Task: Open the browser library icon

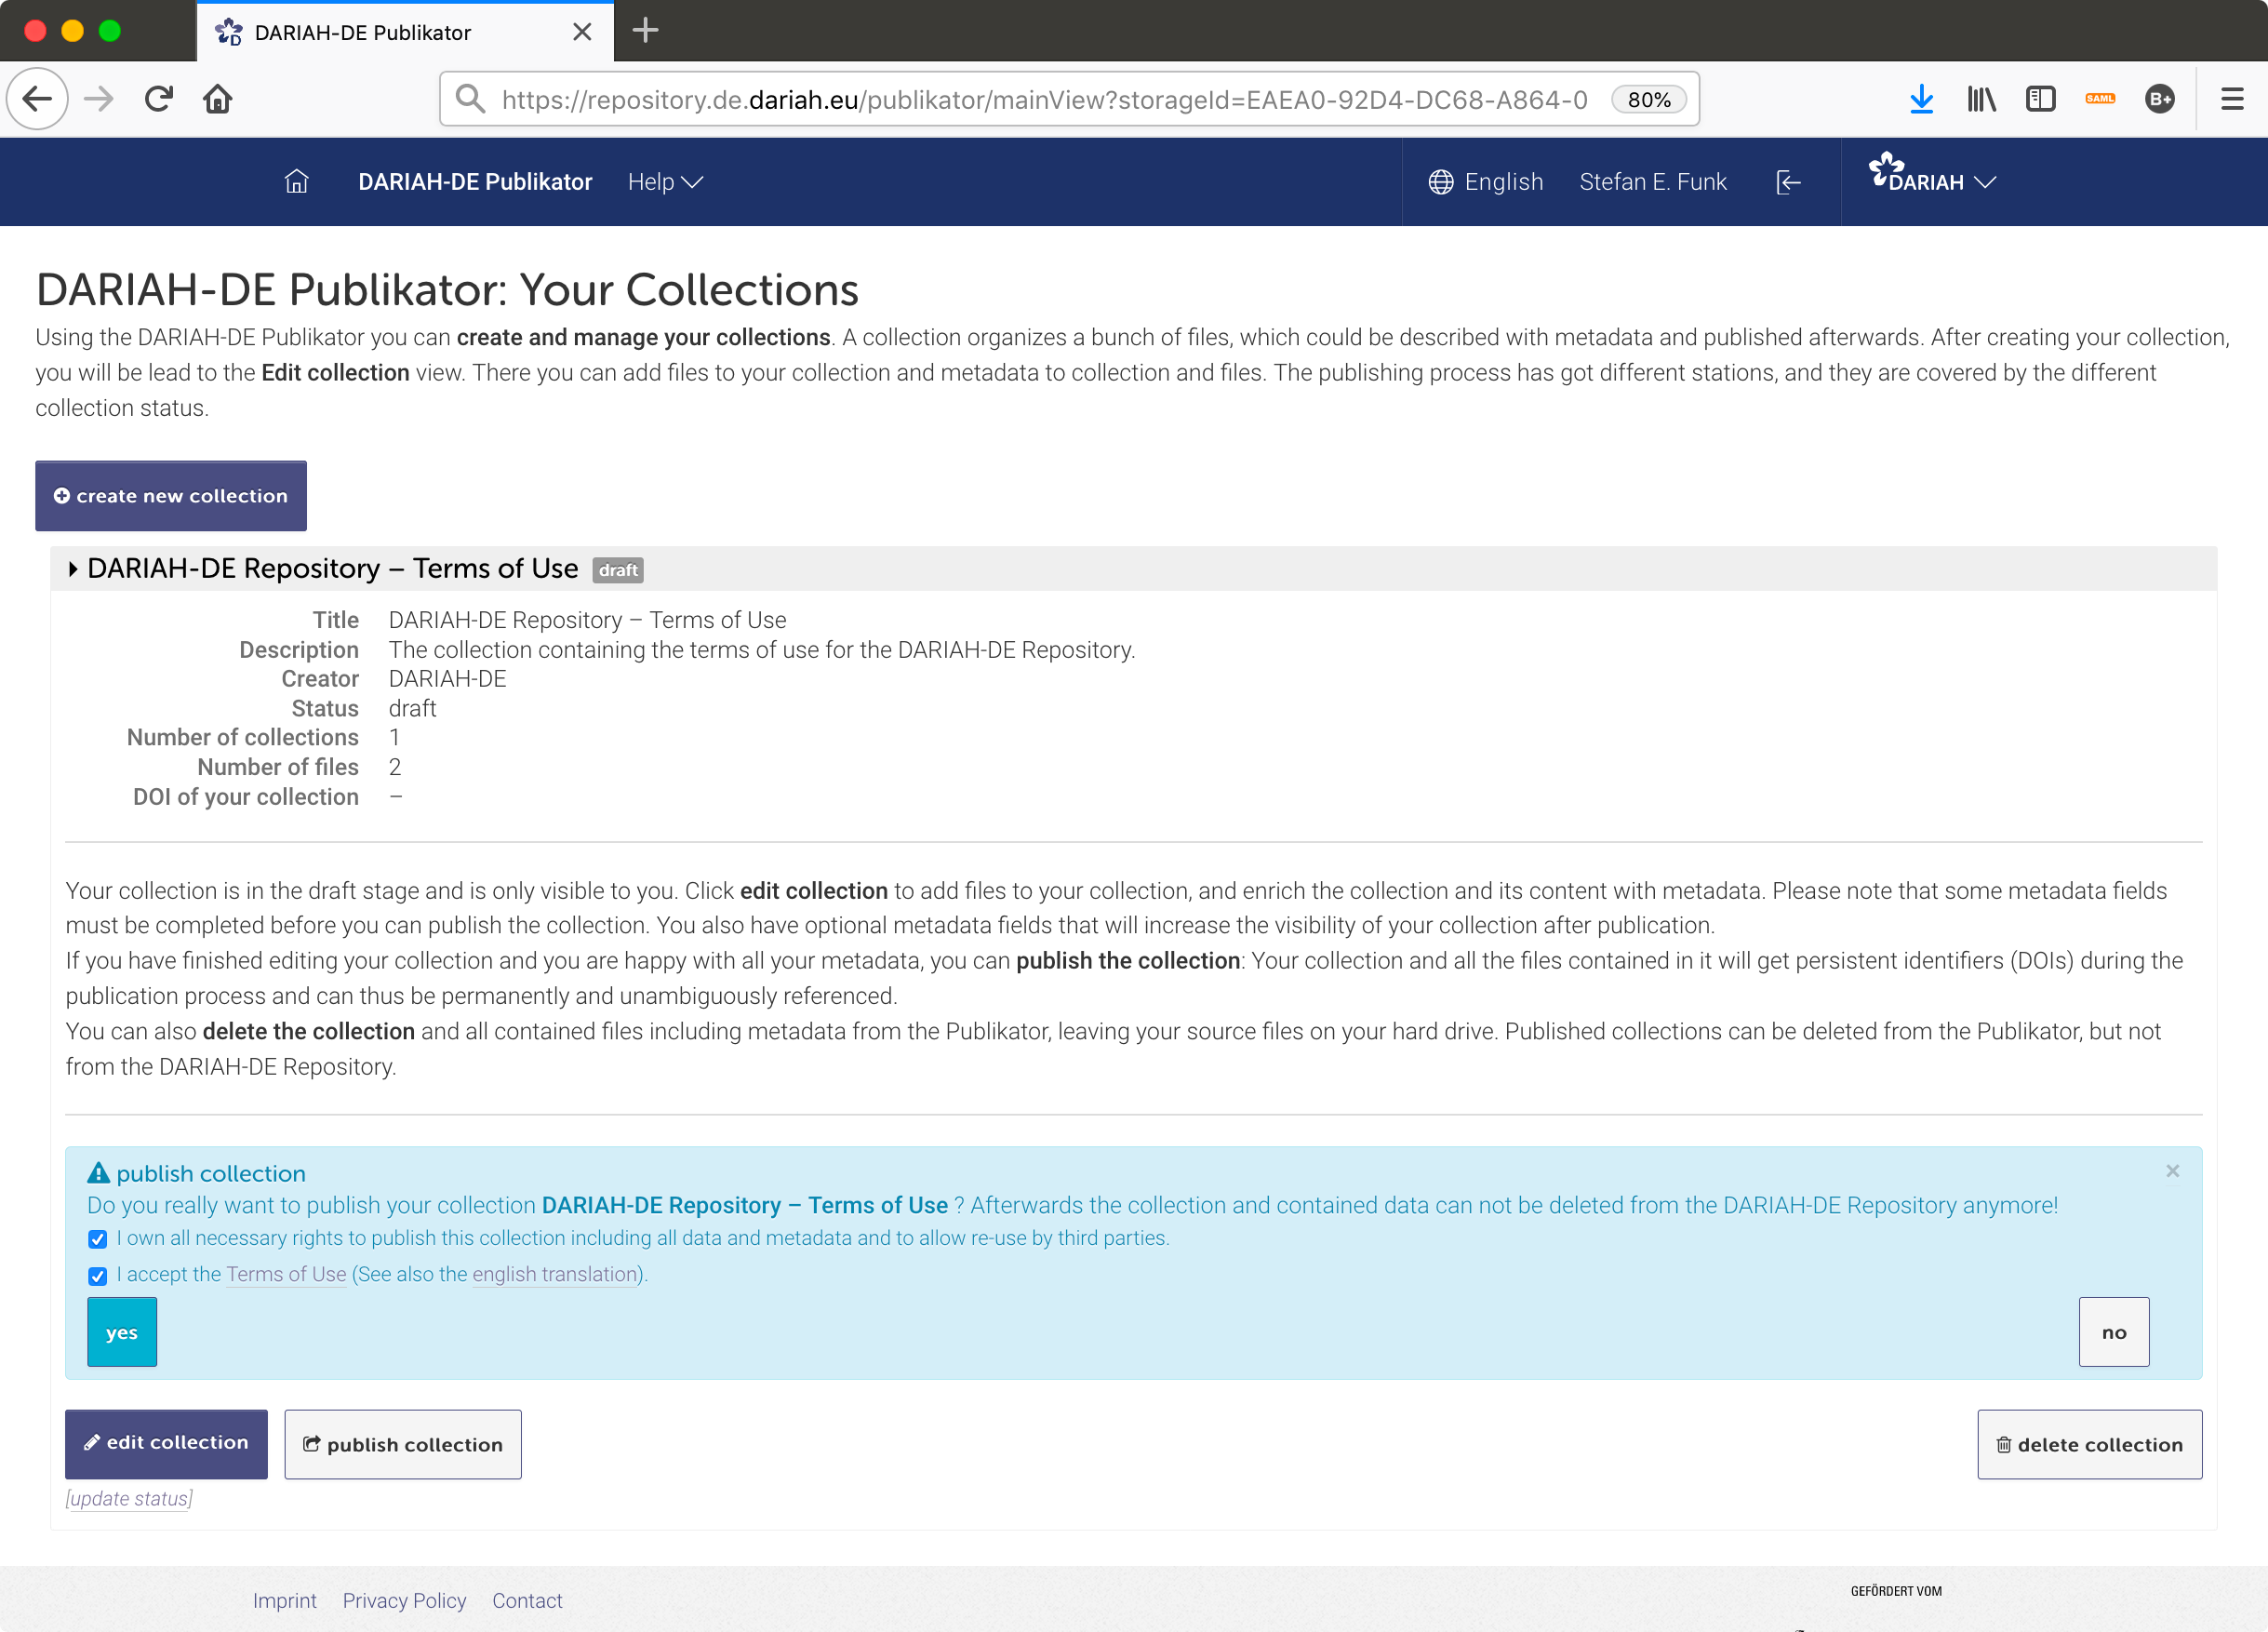Action: 1981,99
